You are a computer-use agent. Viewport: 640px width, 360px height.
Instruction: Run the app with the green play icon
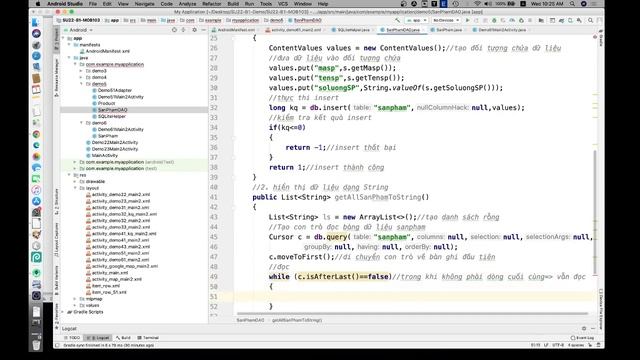click(x=467, y=20)
